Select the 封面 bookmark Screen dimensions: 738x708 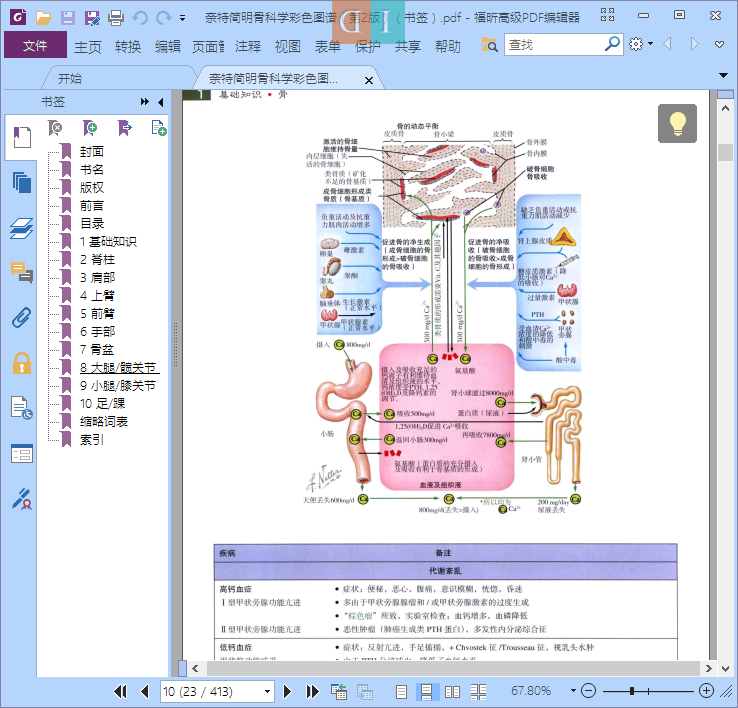pos(92,152)
